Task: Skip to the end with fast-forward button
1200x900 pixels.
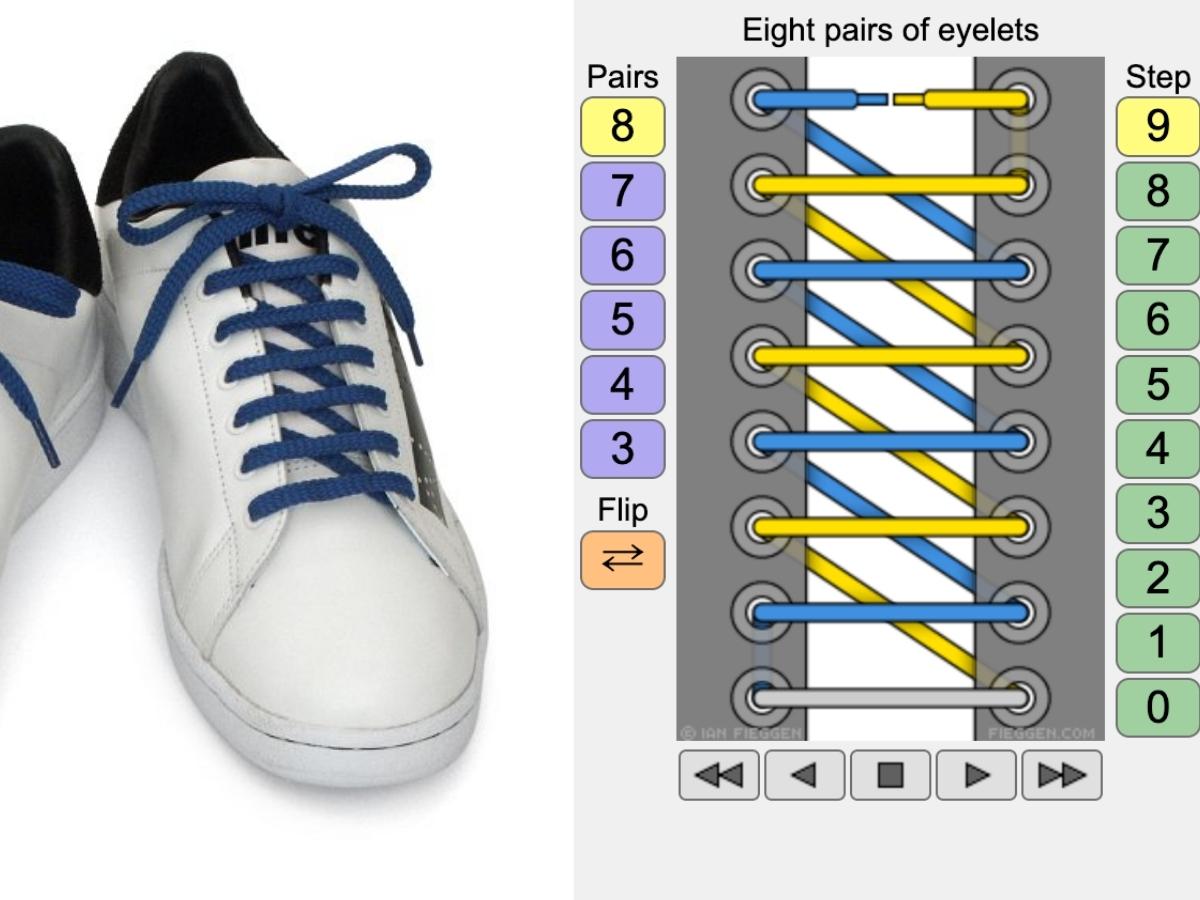Action: pyautogui.click(x=1062, y=775)
